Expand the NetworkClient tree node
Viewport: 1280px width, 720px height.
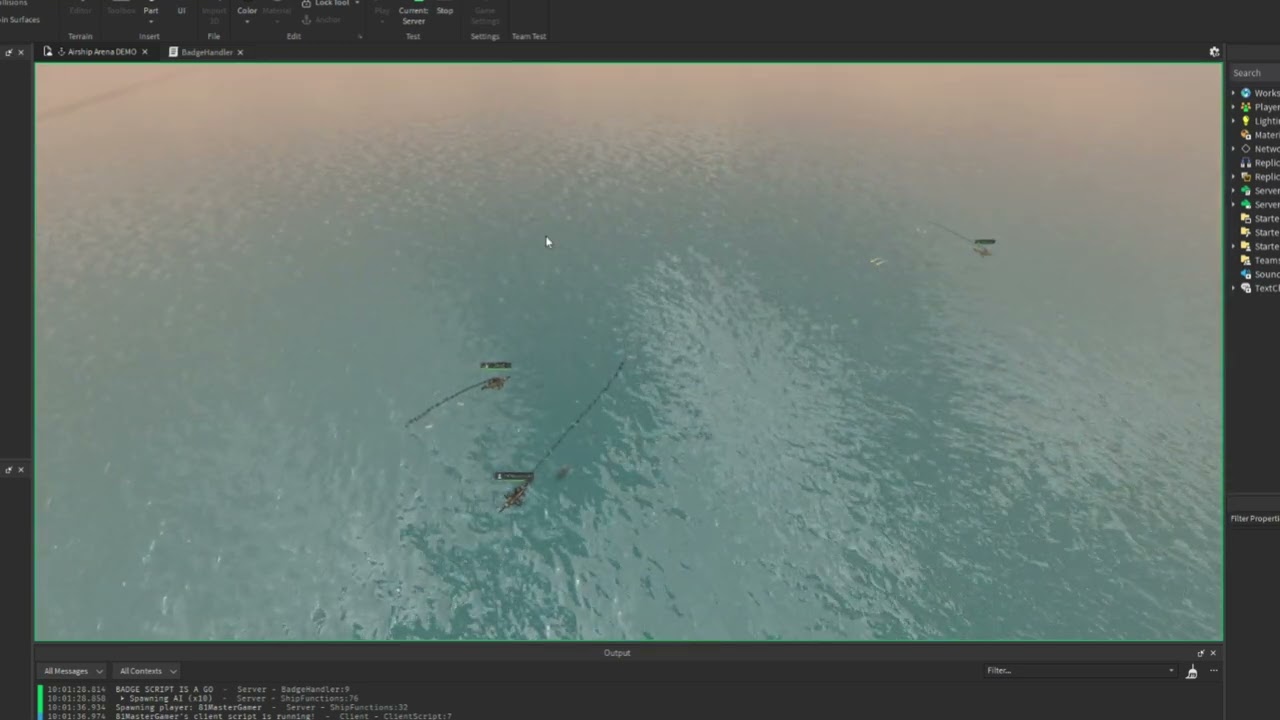(x=1233, y=149)
